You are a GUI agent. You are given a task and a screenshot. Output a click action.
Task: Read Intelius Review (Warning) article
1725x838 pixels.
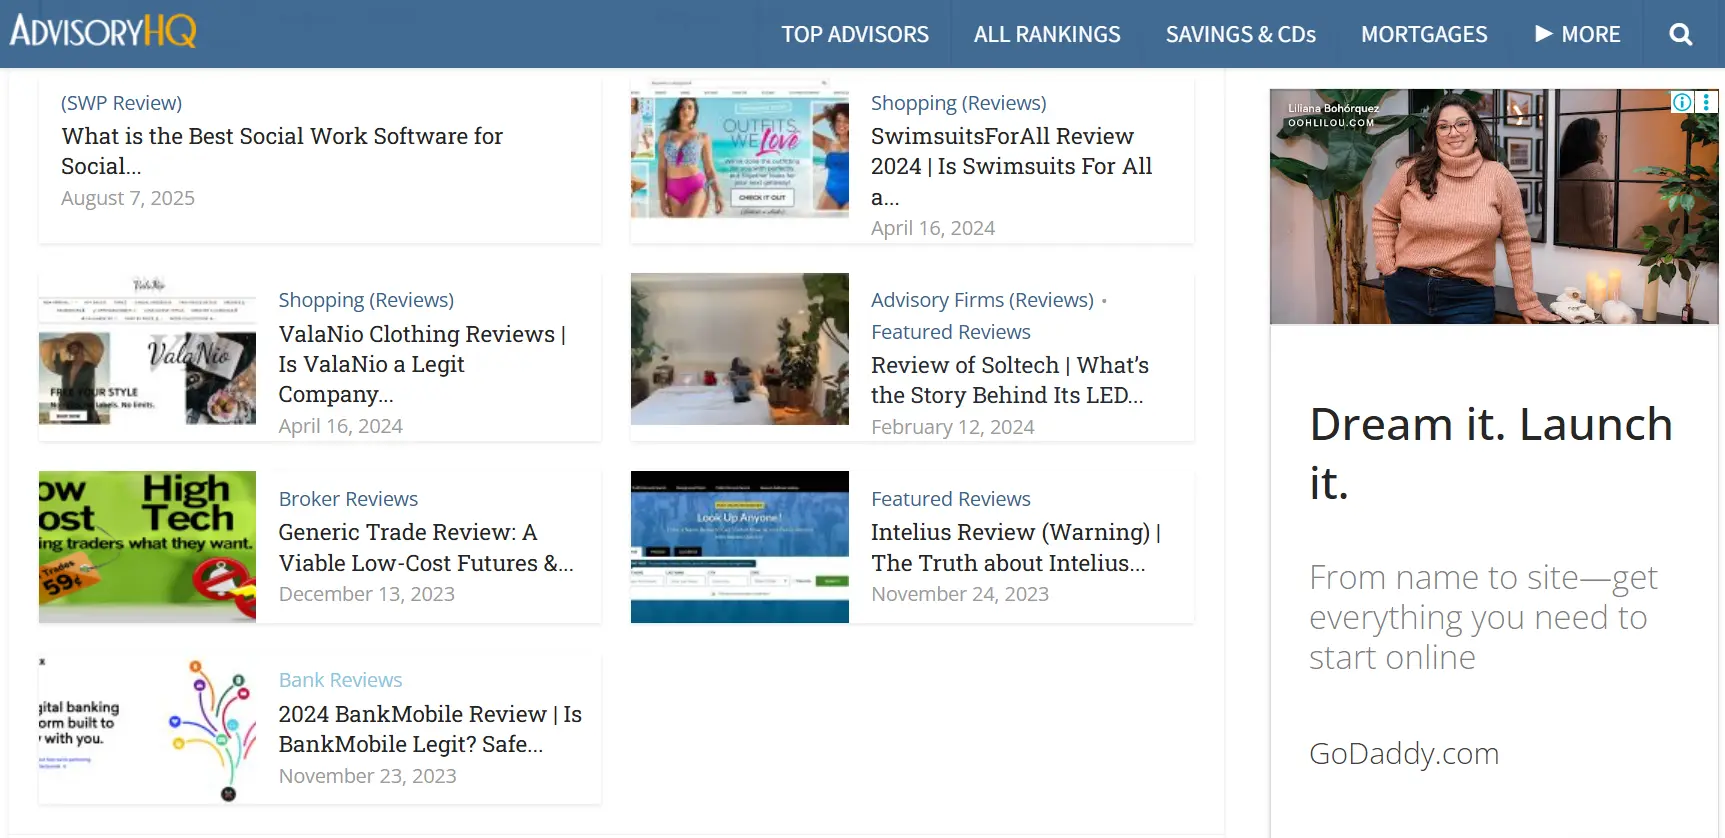pyautogui.click(x=1015, y=547)
